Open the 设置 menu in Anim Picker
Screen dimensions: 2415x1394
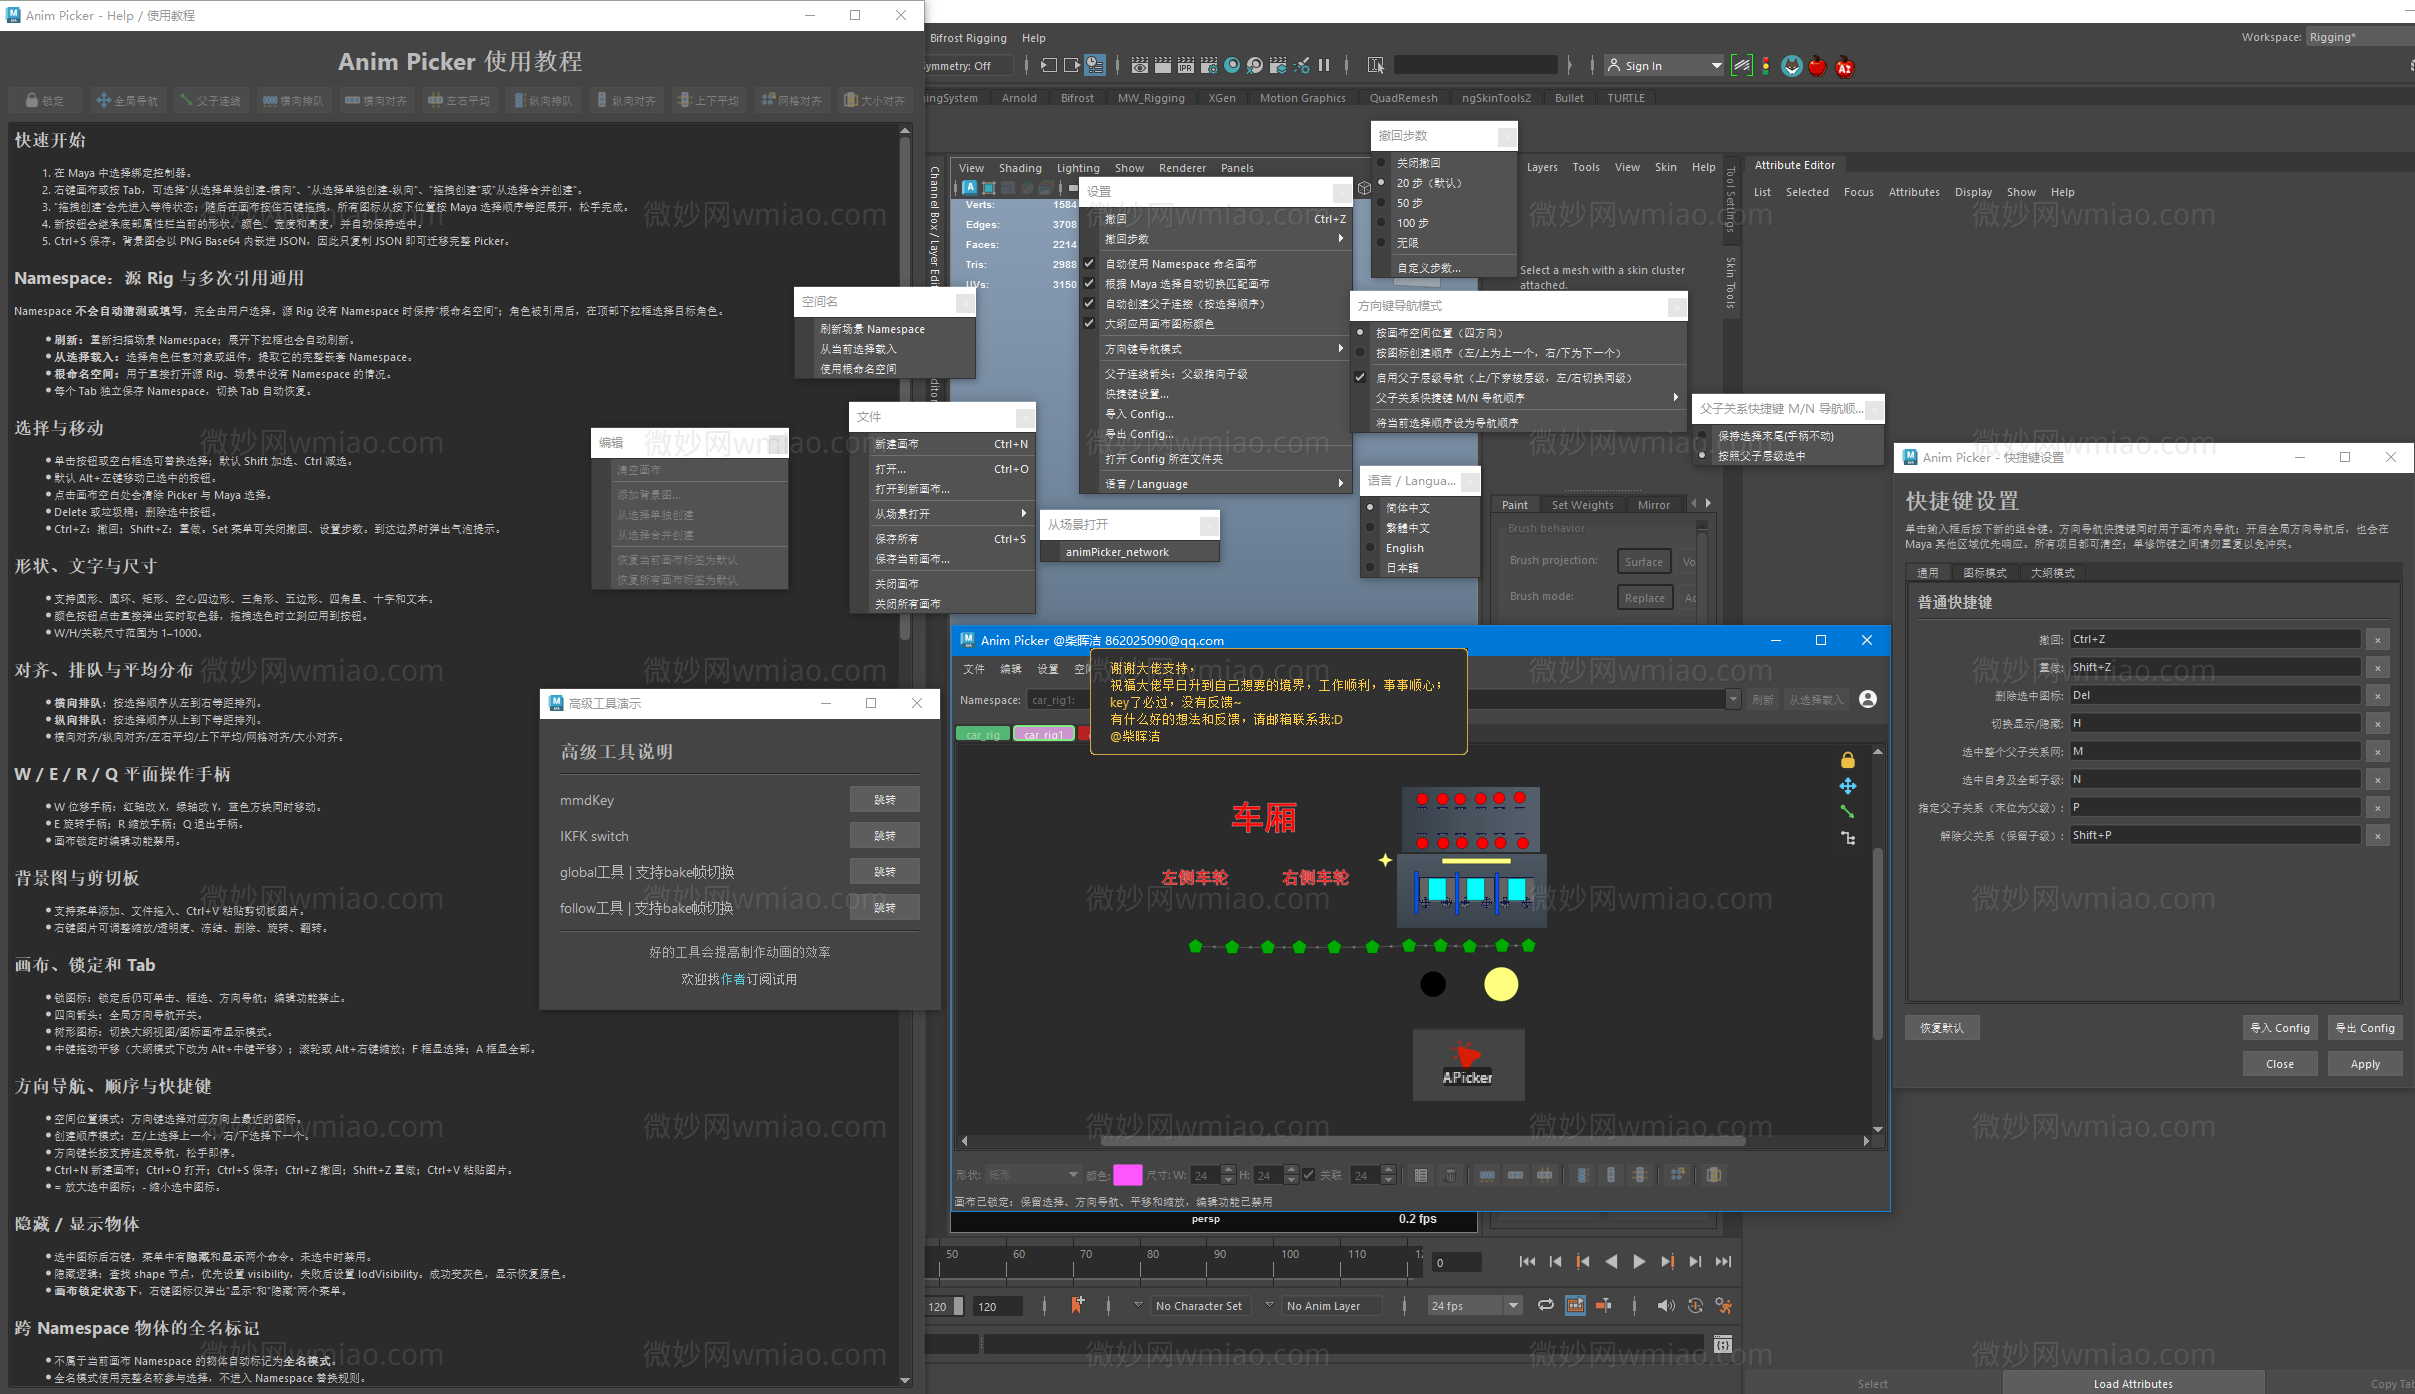coord(1047,669)
